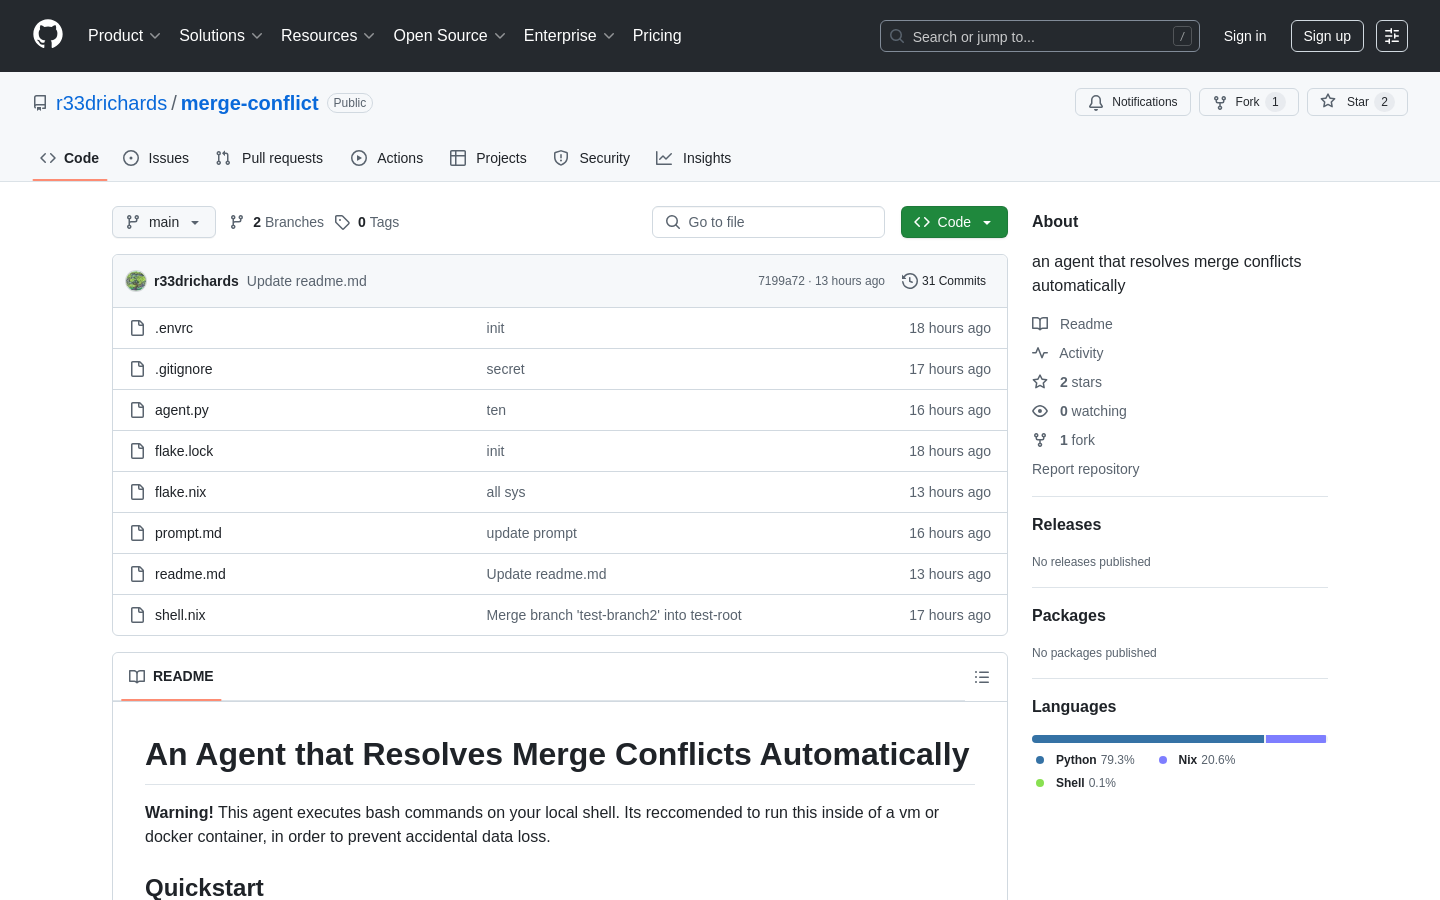Click the Notifications button
This screenshot has height=900, width=1440.
pos(1133,102)
